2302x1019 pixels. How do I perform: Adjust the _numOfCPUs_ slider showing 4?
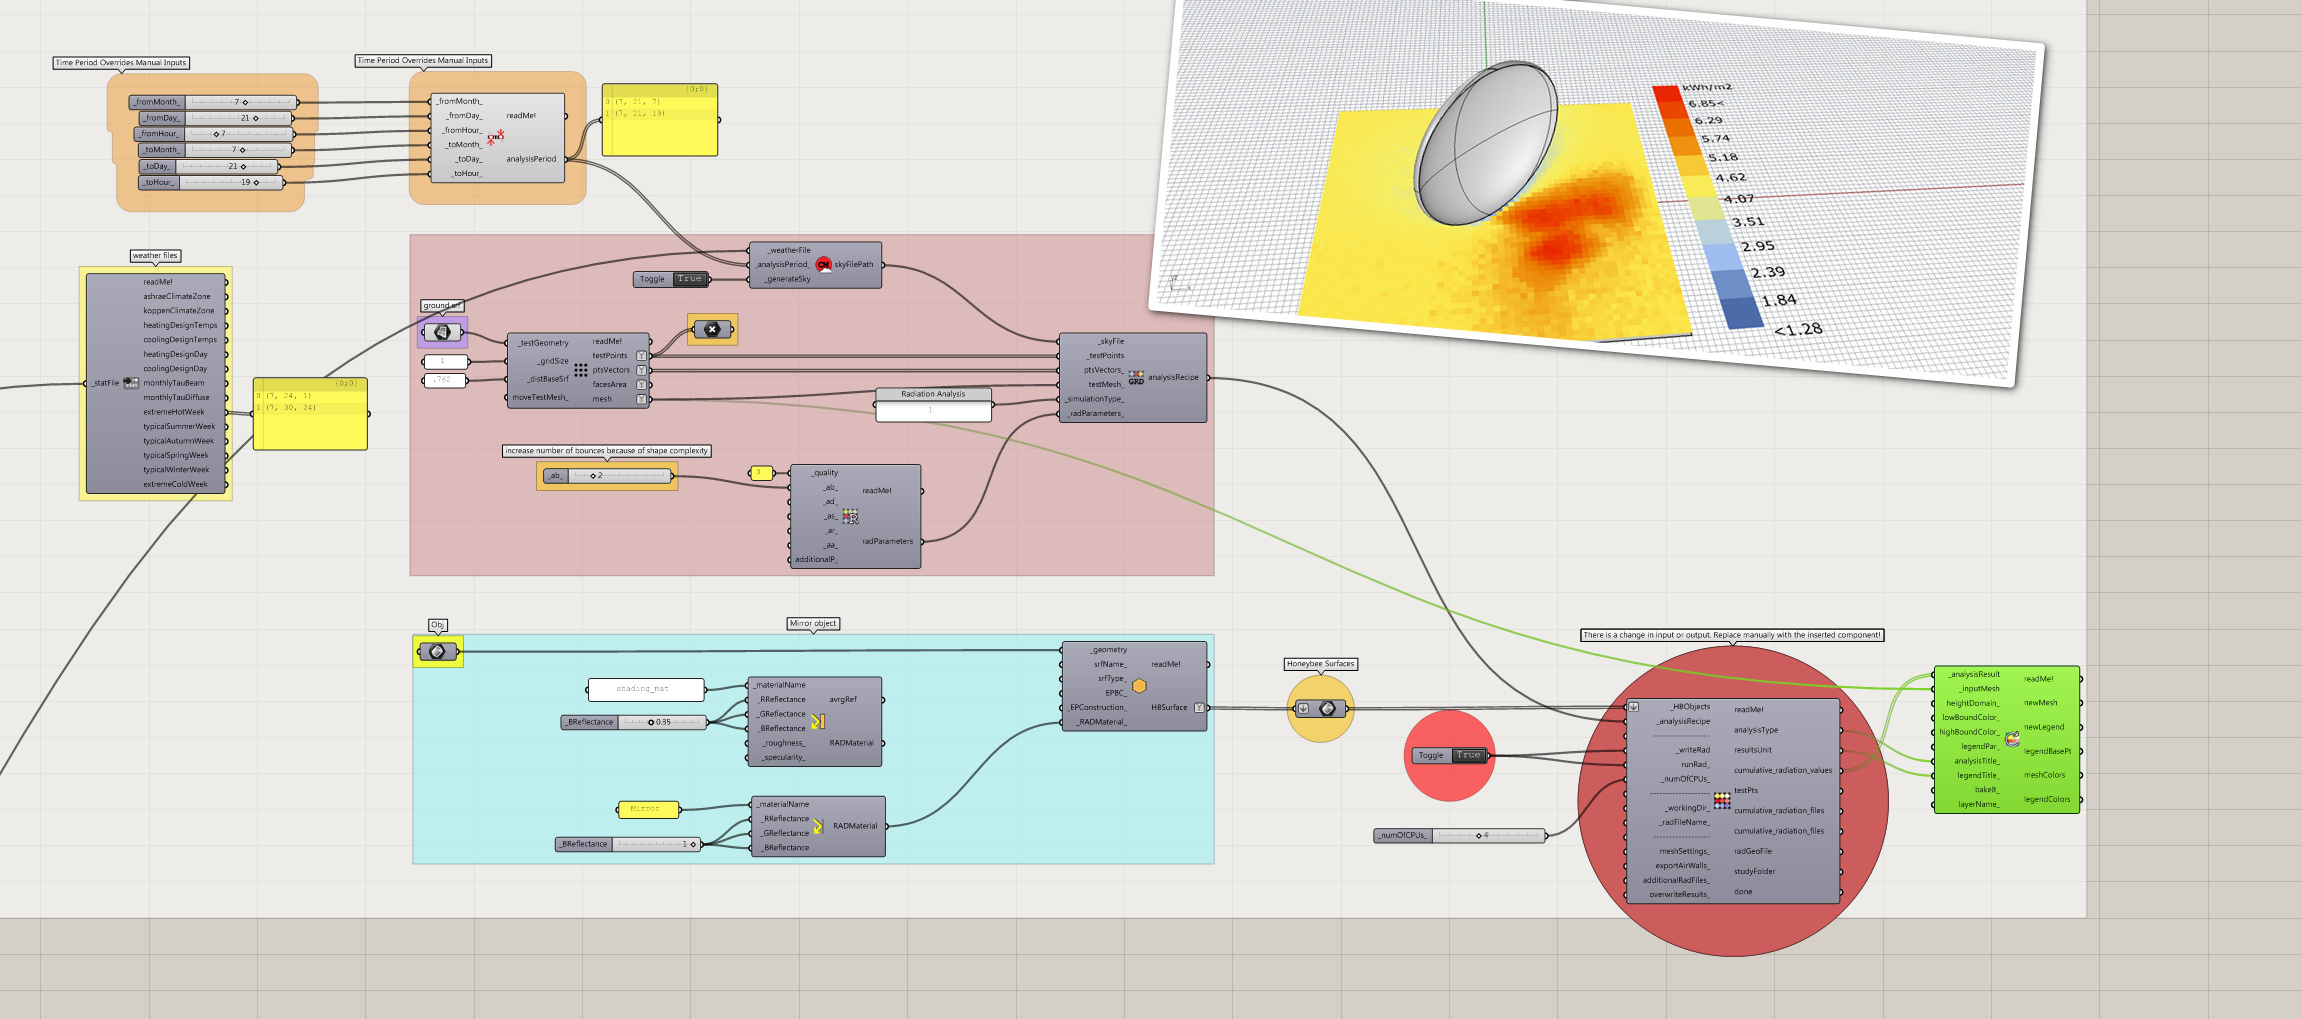(x=1460, y=835)
